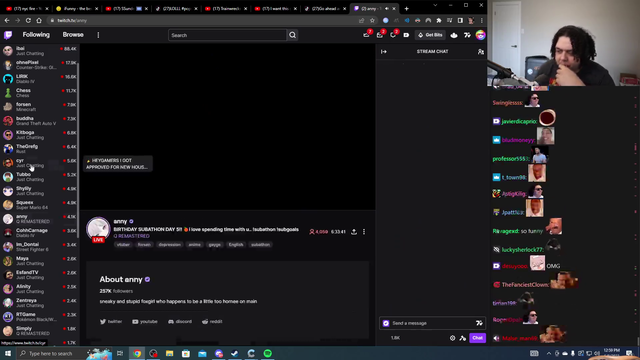Click the Twitch search field
The height and width of the screenshot is (360, 640).
pos(227,35)
